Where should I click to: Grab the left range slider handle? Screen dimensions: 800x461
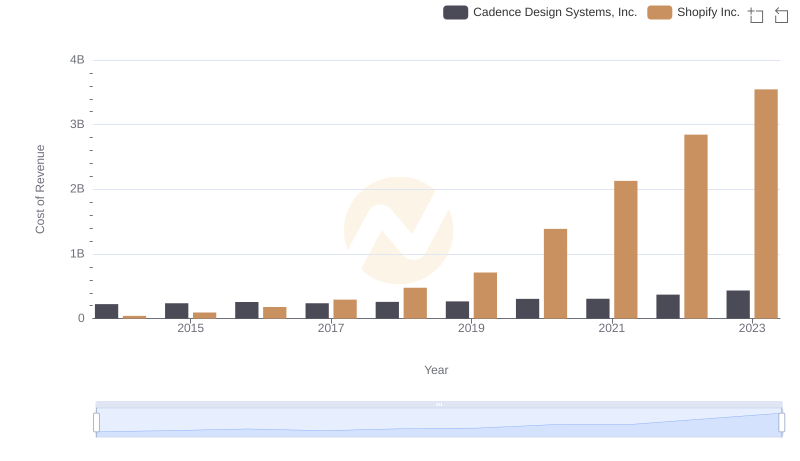point(96,422)
